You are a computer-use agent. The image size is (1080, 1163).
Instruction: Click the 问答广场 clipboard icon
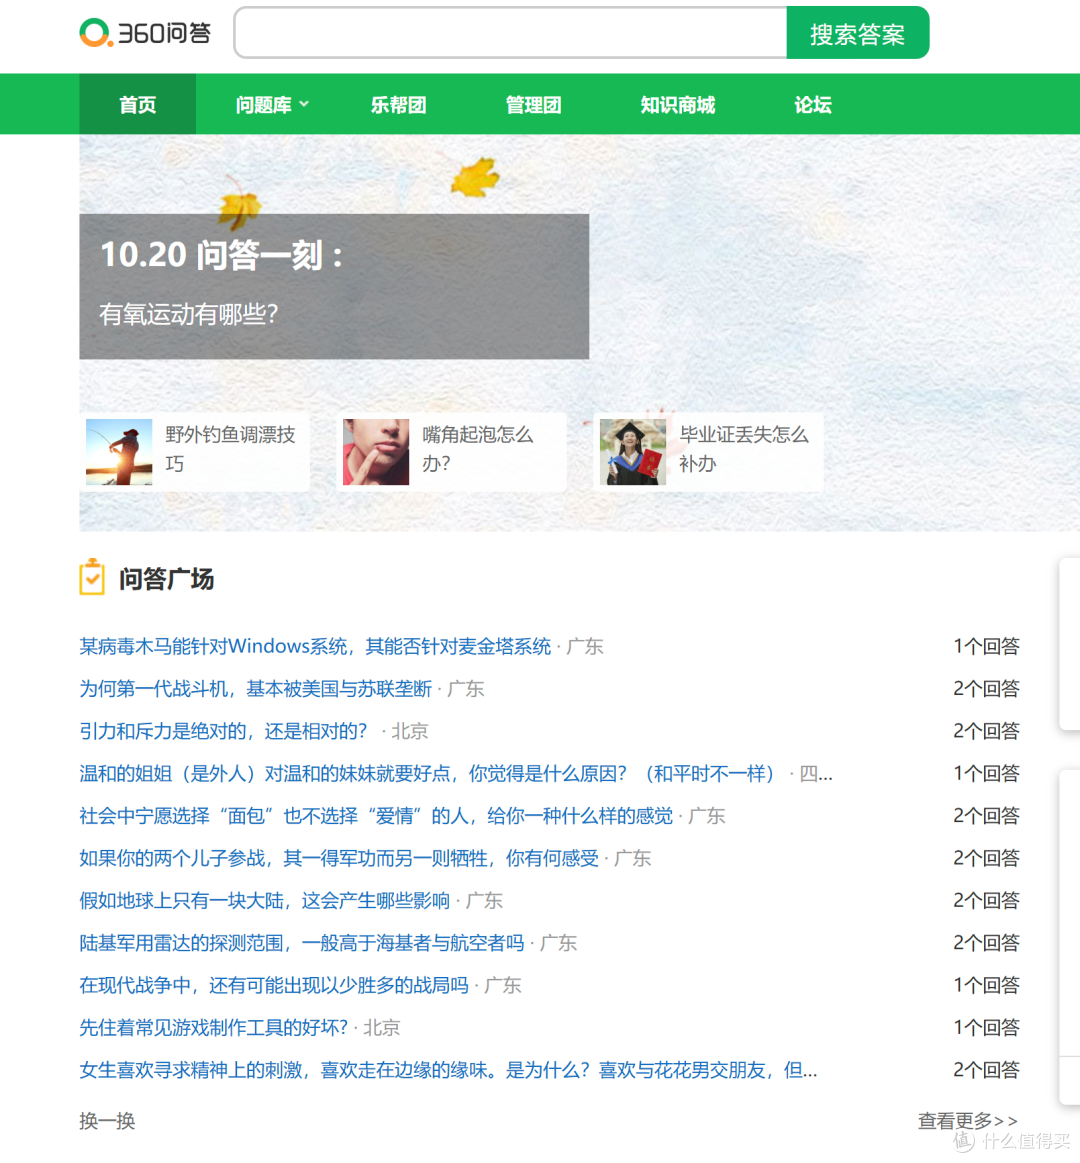[x=92, y=577]
